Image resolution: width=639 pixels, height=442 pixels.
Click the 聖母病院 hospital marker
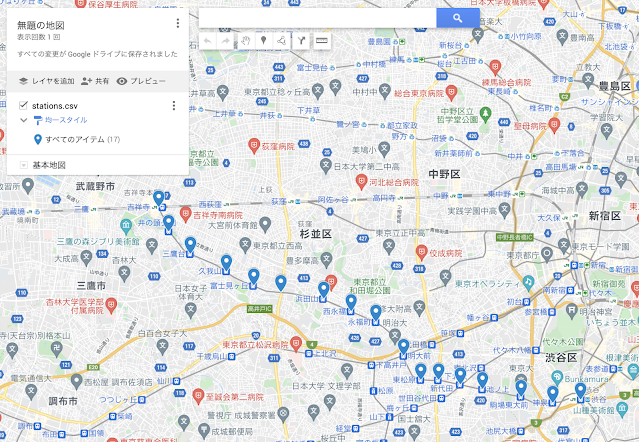point(554,125)
